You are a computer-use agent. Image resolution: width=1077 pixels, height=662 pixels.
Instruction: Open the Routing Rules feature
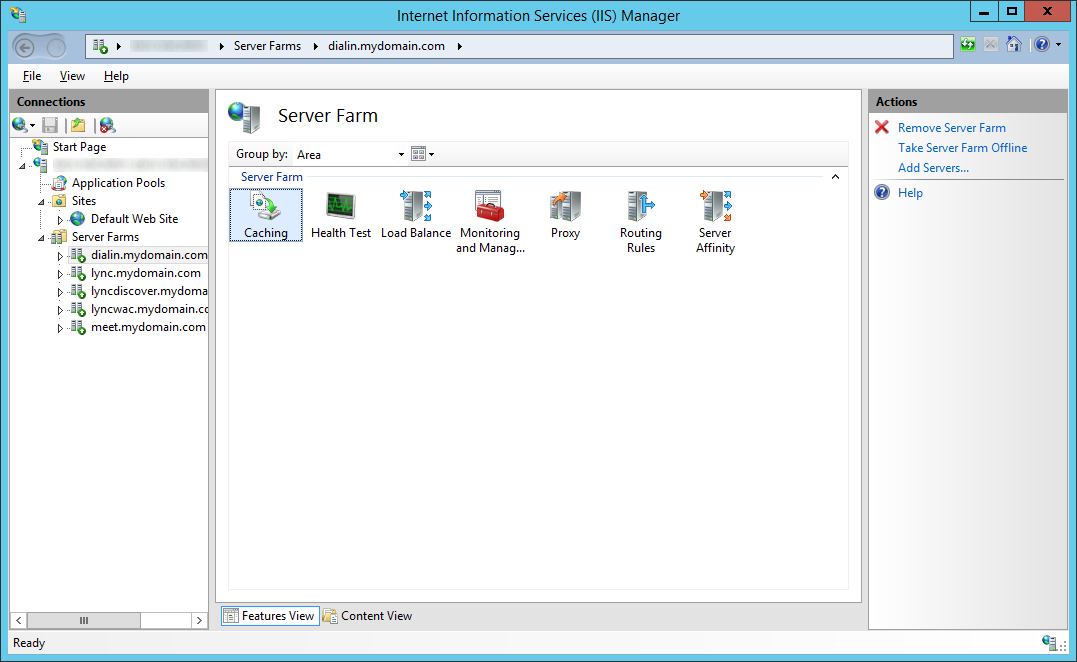(641, 222)
